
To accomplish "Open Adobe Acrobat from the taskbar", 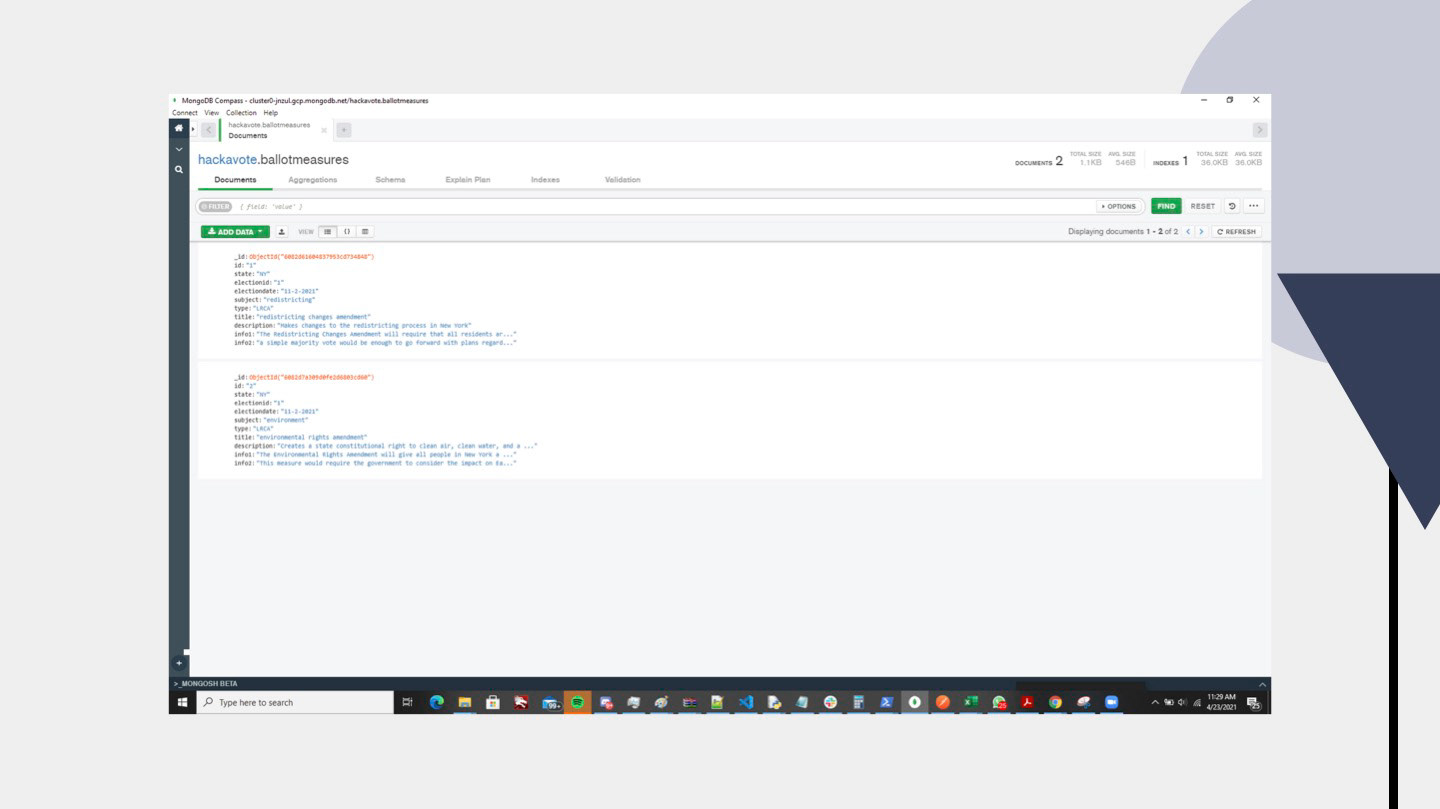I will coord(1026,703).
